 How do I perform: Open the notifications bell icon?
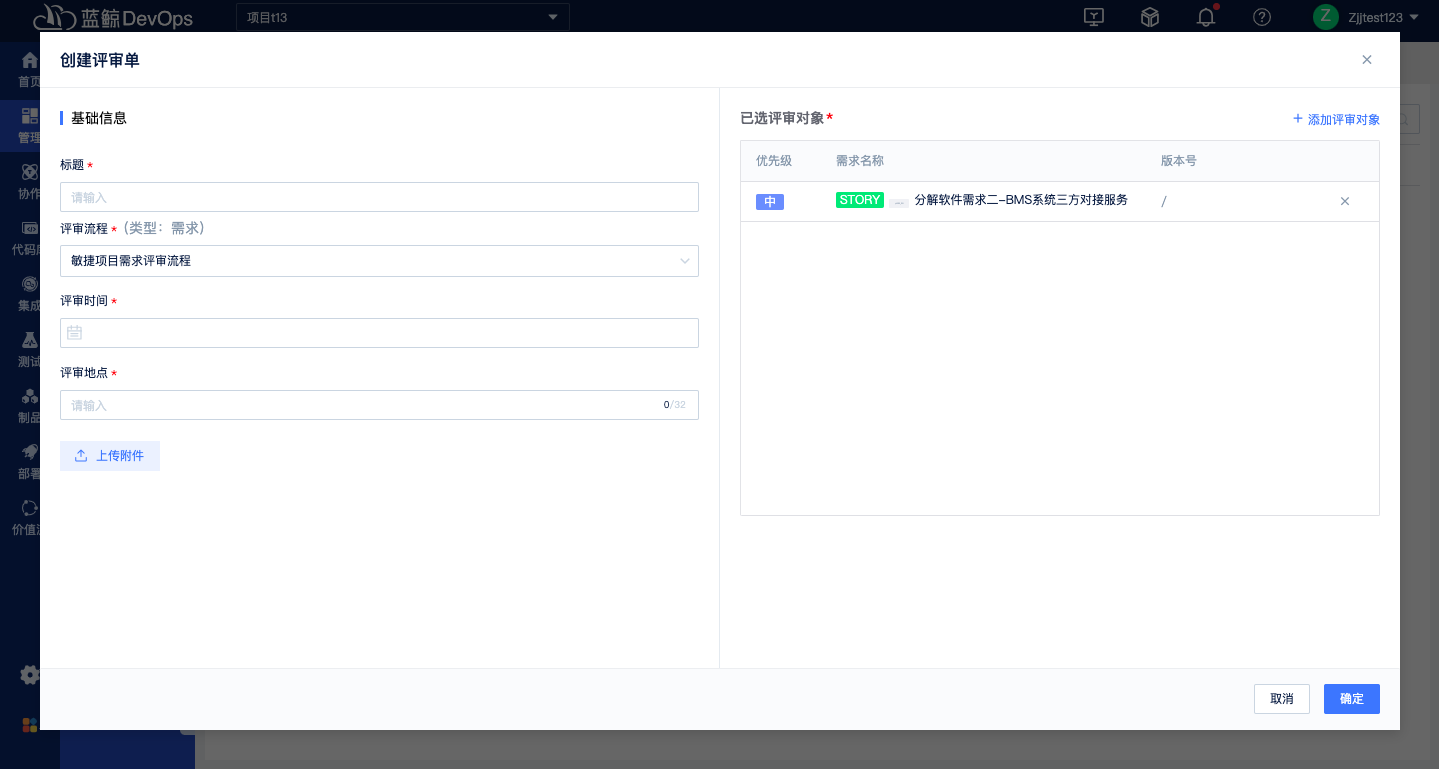pos(1206,17)
